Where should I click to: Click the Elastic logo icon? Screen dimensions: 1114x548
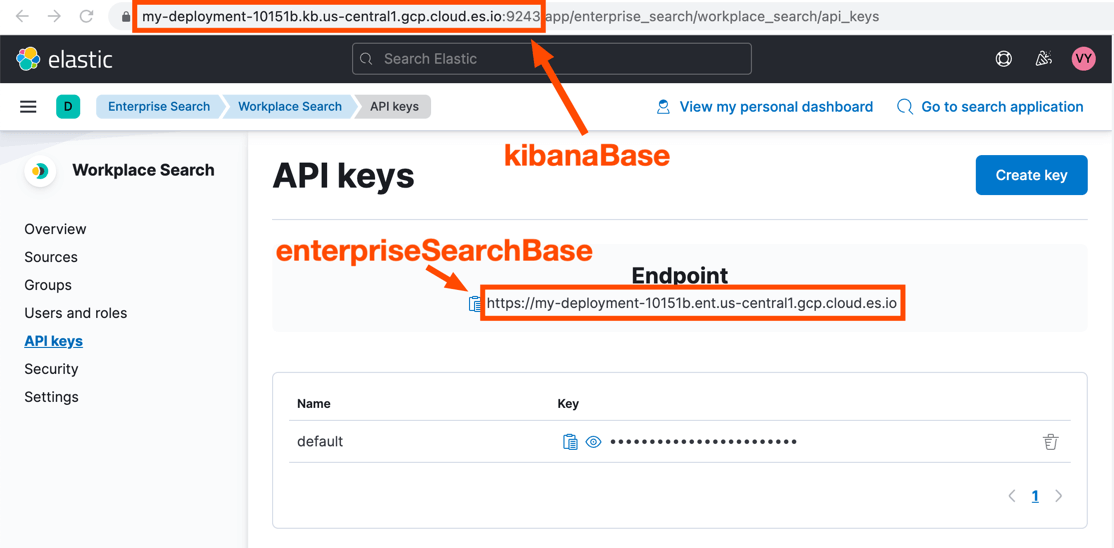click(28, 59)
